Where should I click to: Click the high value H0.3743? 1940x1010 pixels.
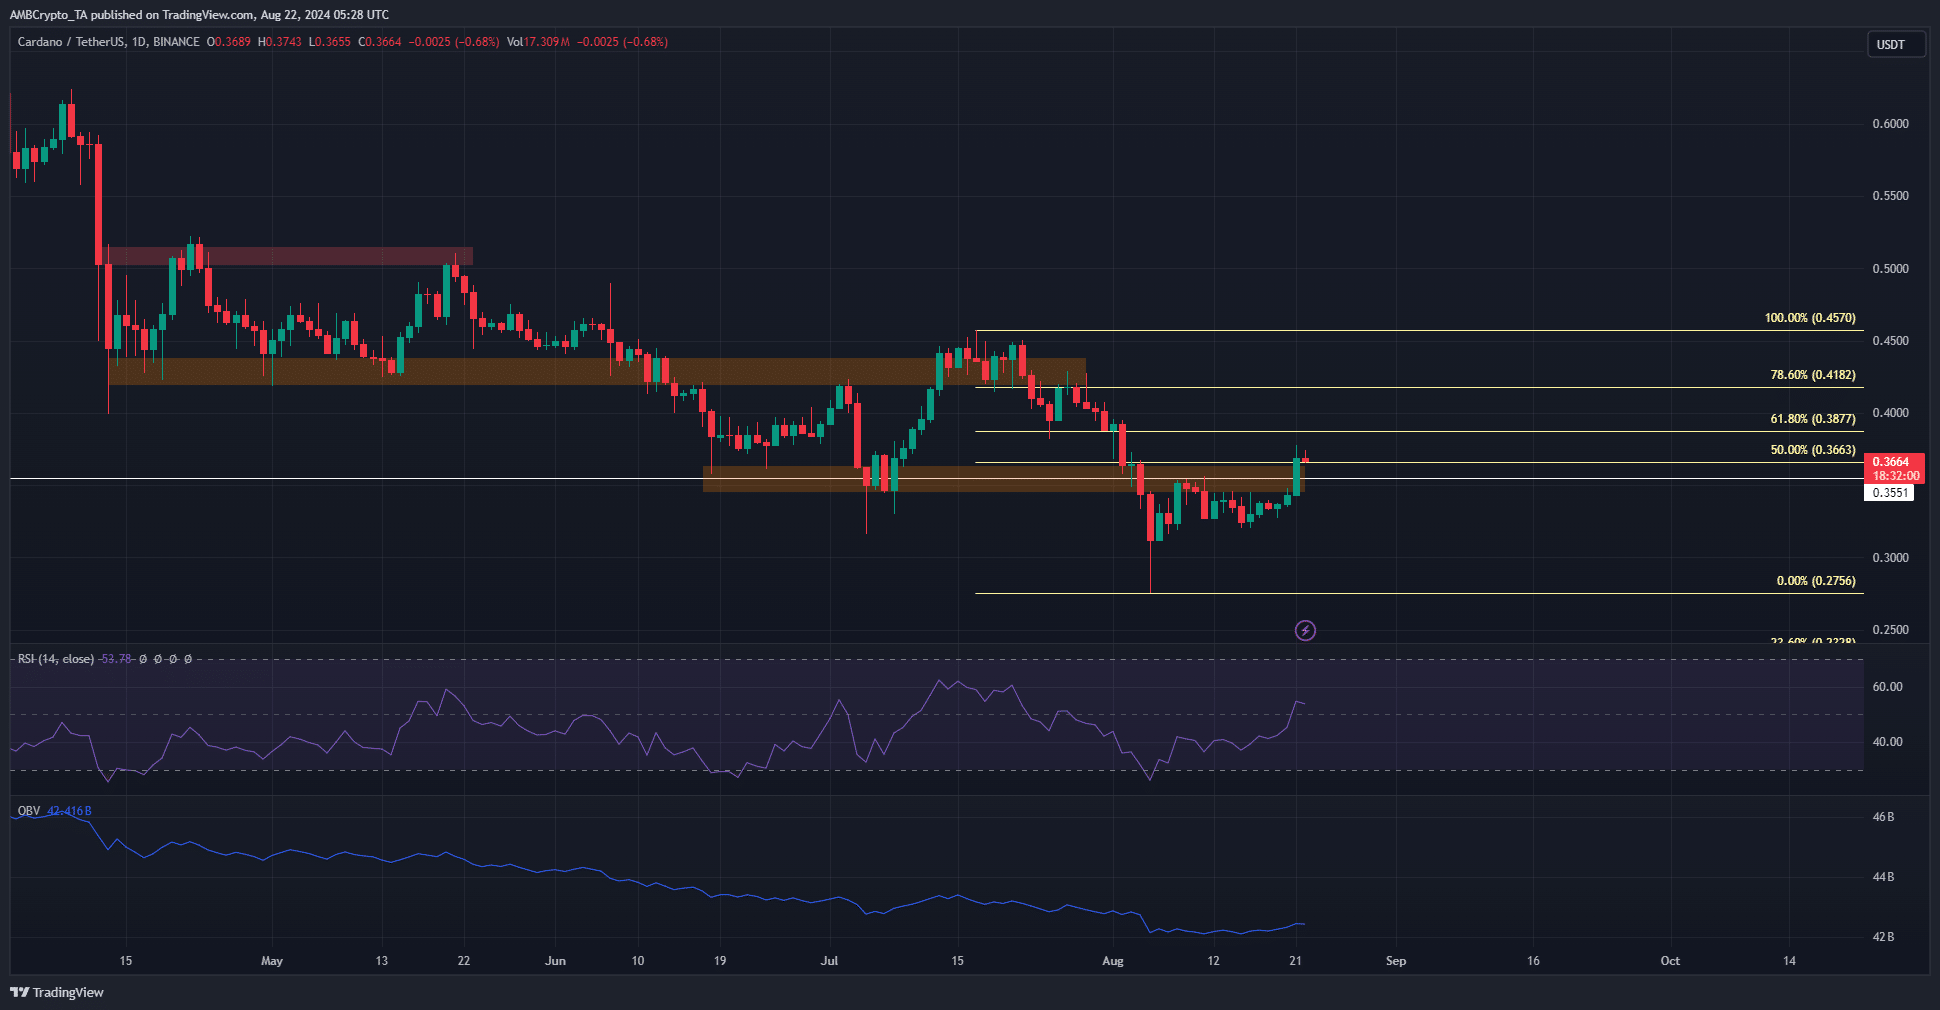tap(280, 42)
